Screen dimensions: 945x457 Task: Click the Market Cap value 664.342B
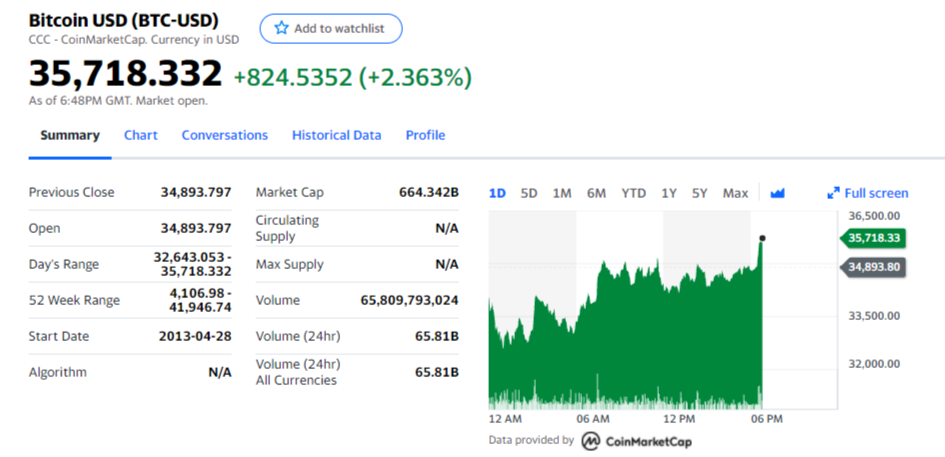pos(429,192)
